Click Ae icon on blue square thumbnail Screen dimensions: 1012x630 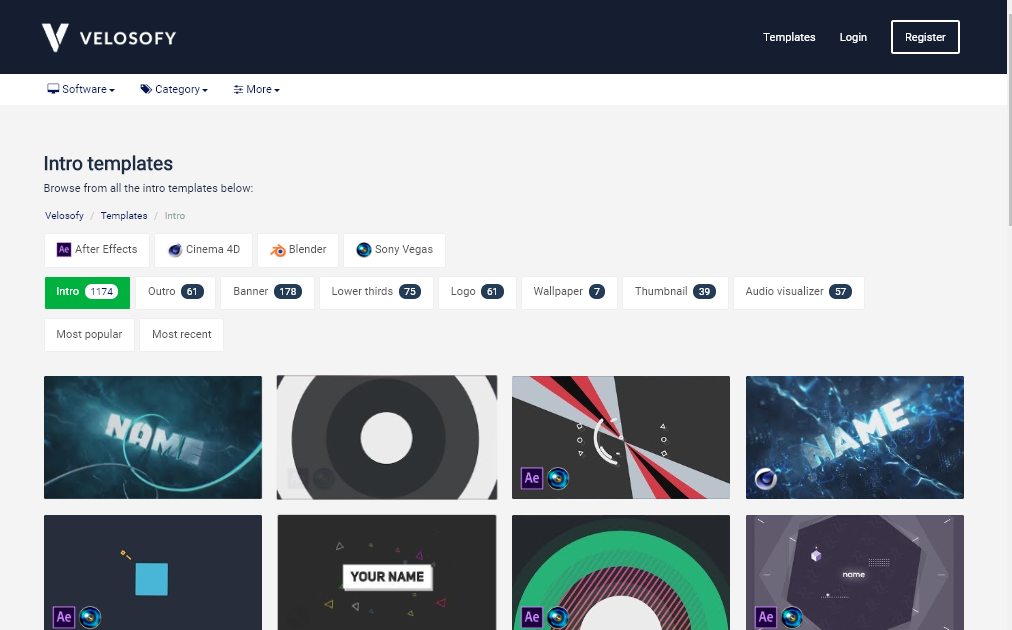point(64,617)
